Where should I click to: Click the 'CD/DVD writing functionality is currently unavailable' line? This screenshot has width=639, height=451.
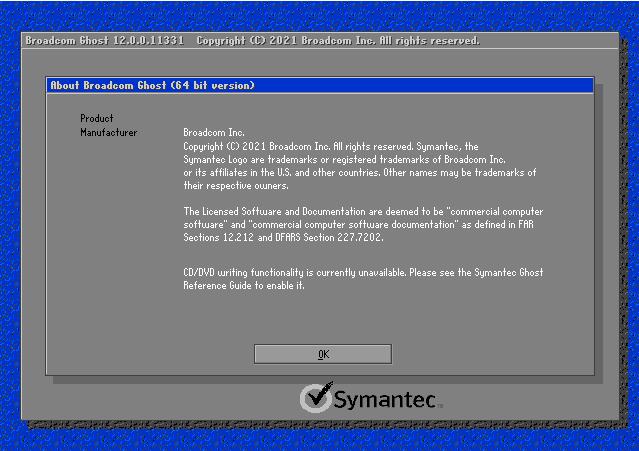(x=363, y=272)
